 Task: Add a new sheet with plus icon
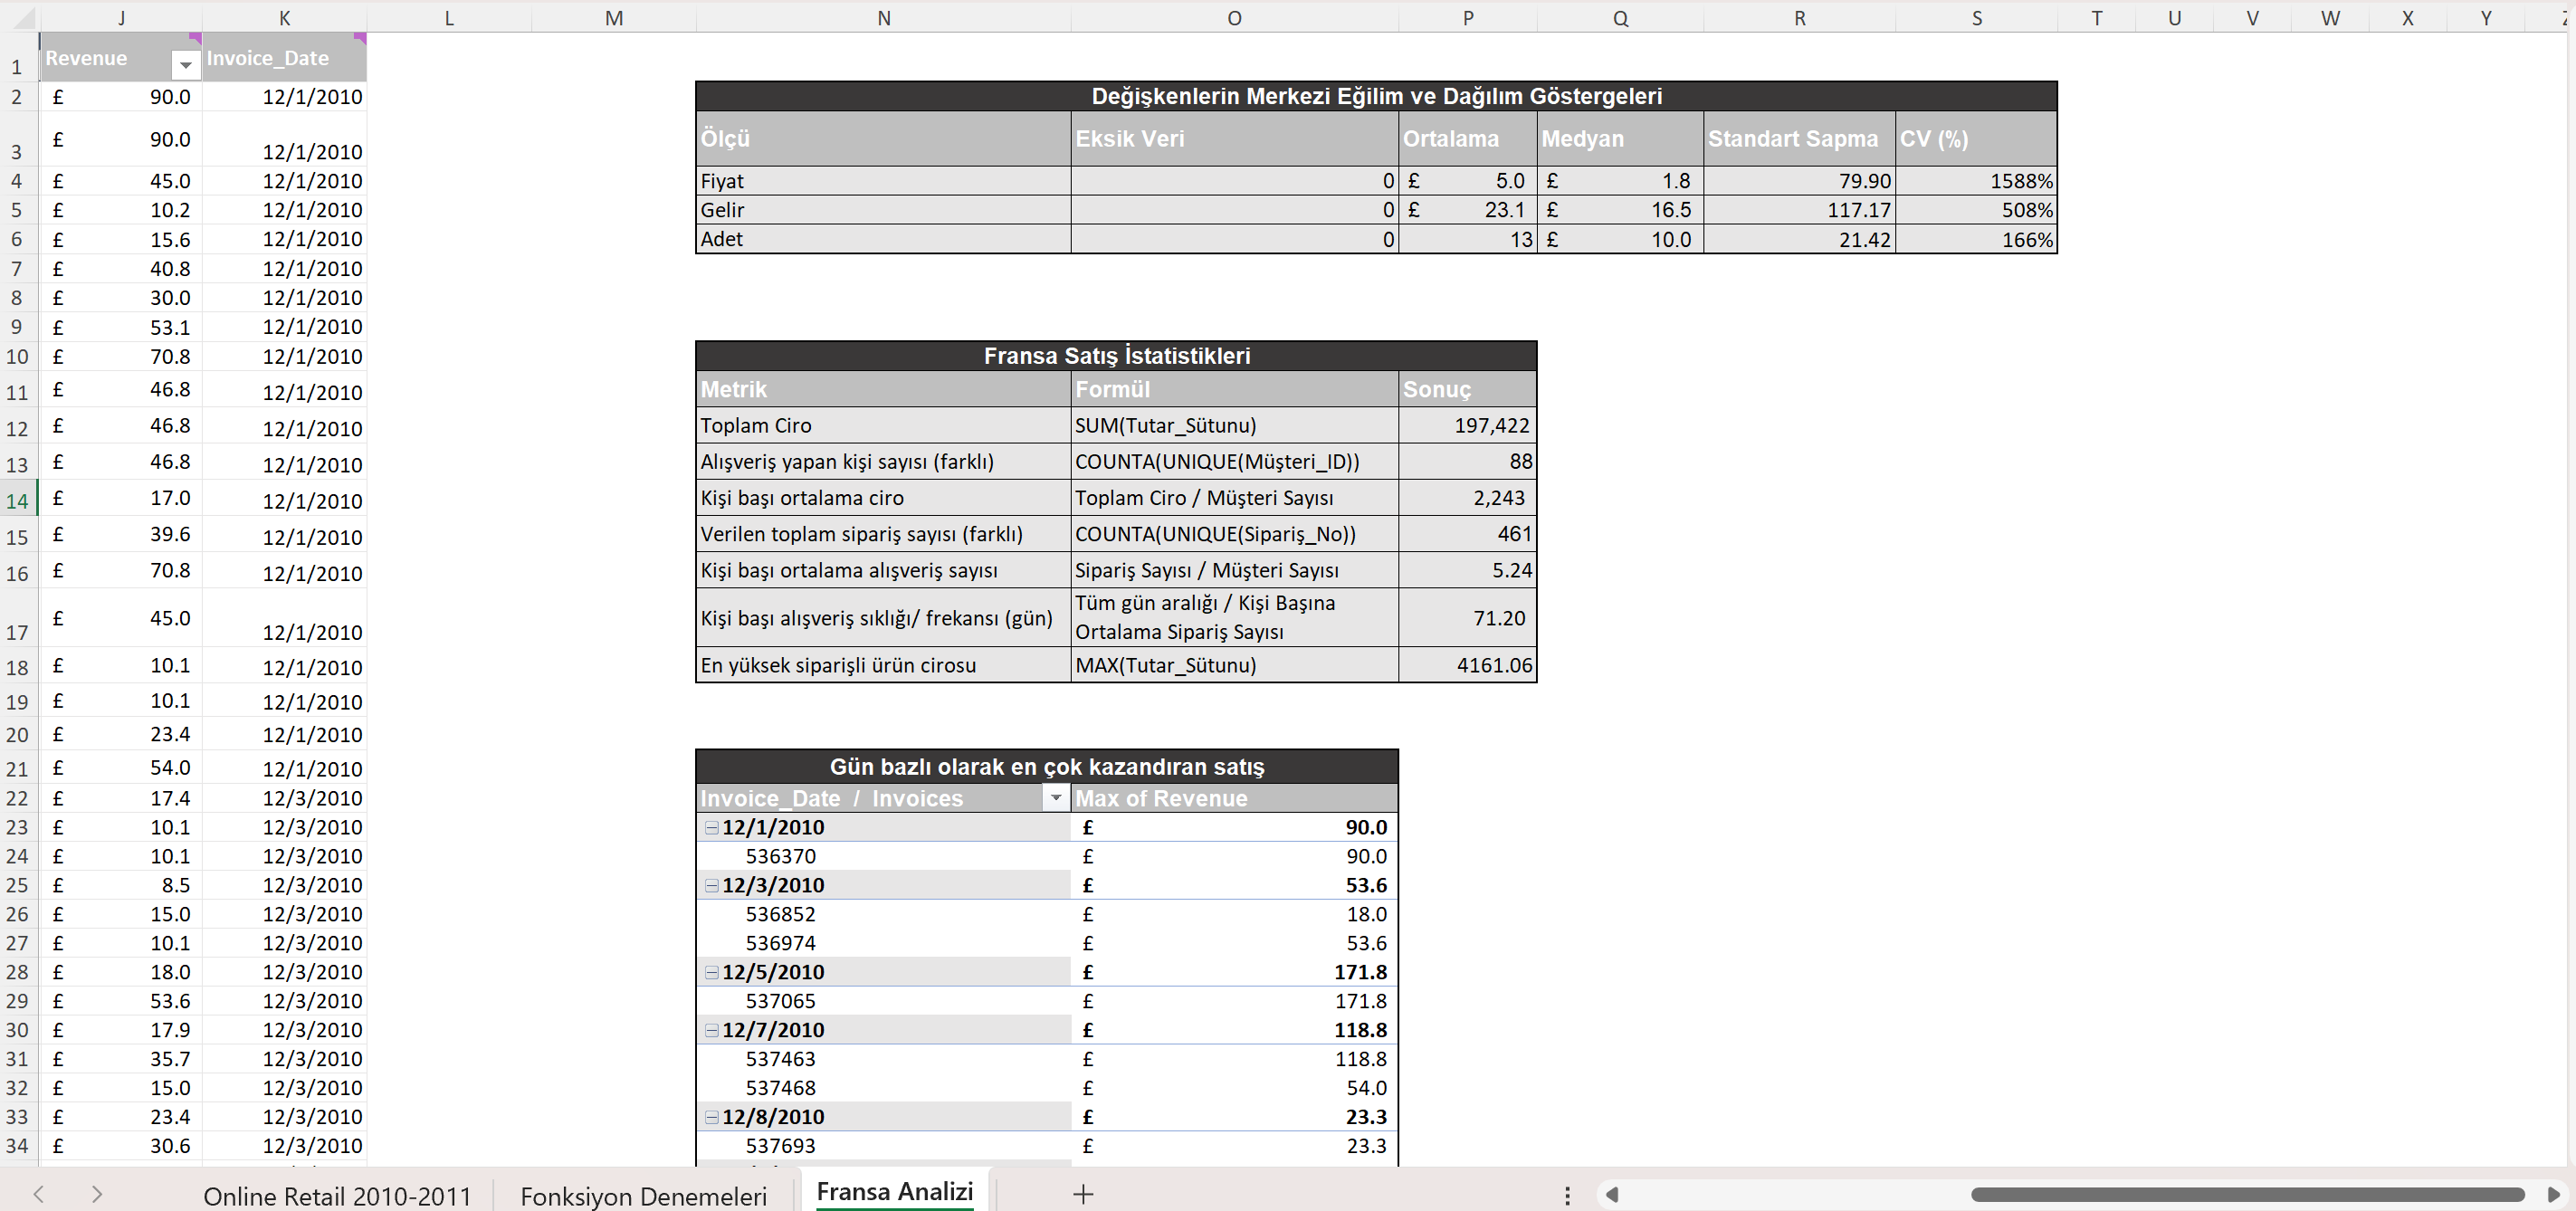point(1083,1194)
